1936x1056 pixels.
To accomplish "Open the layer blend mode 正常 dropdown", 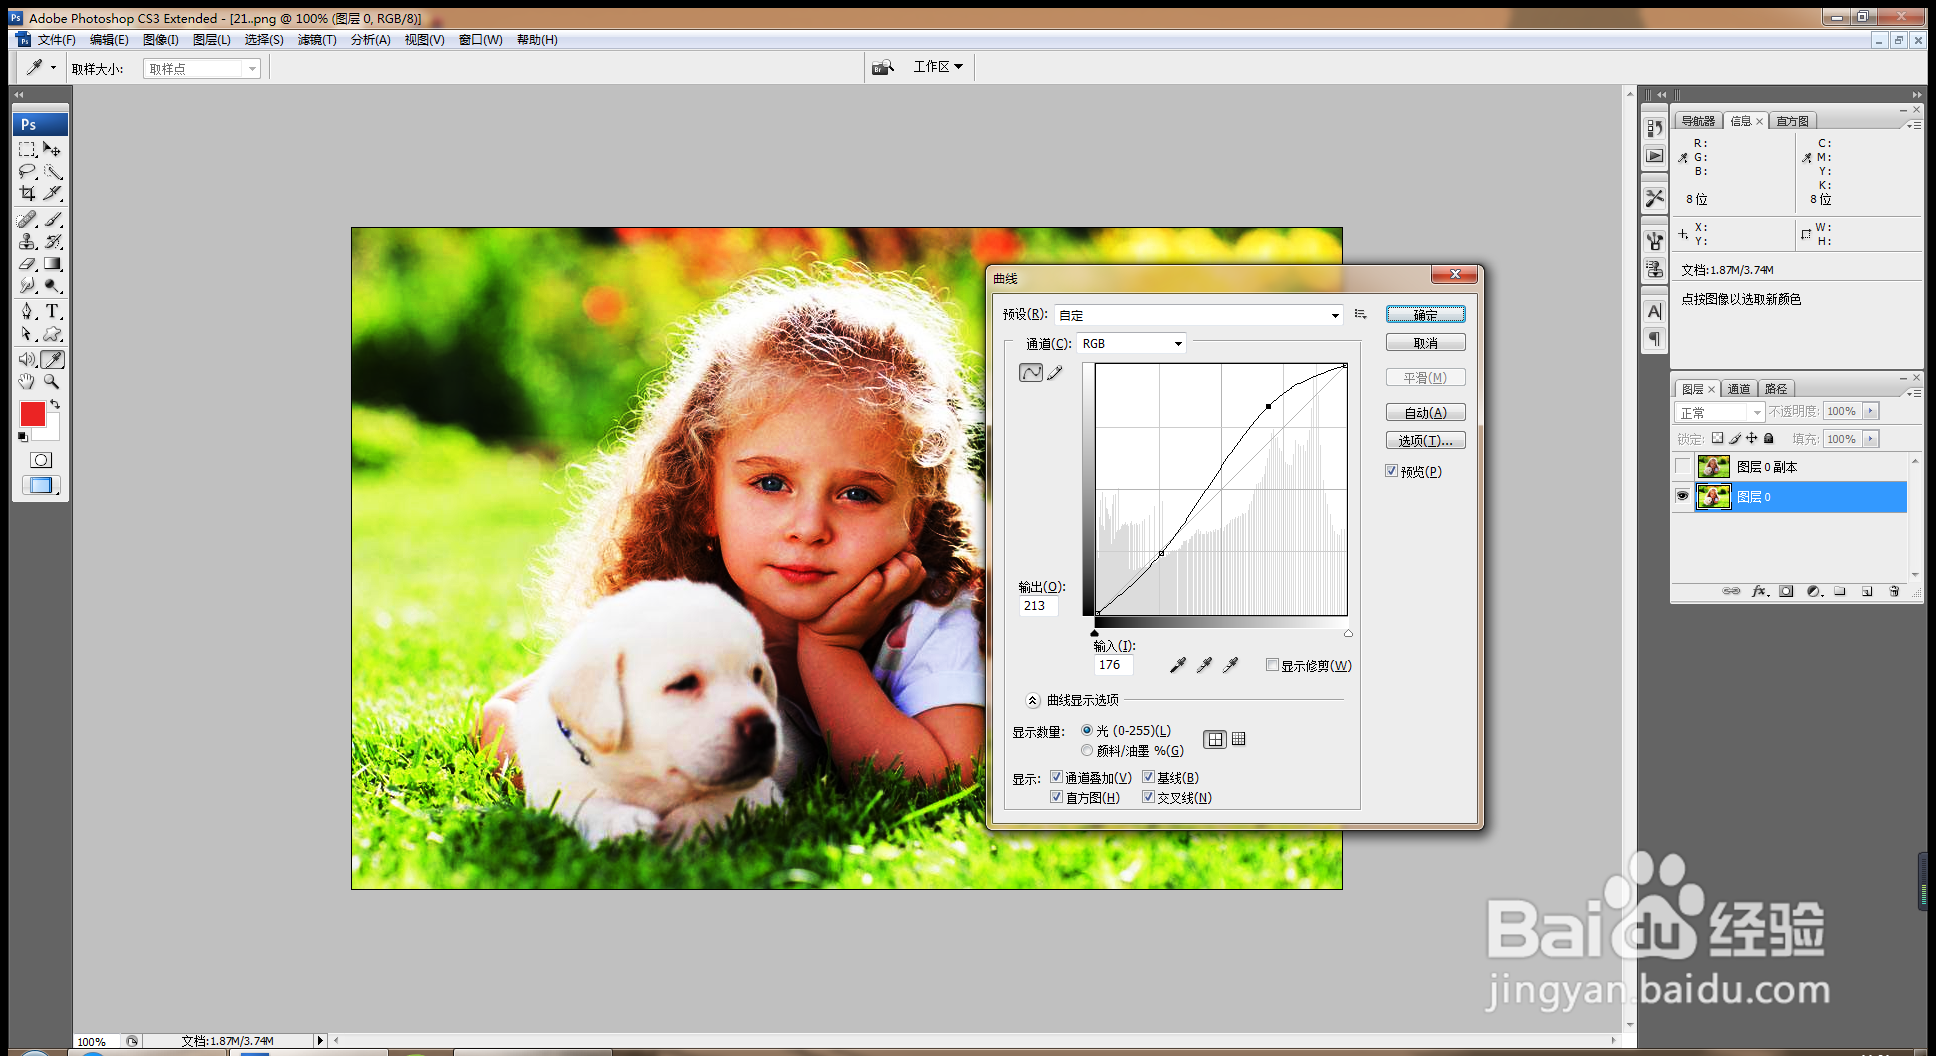I will coord(1719,412).
